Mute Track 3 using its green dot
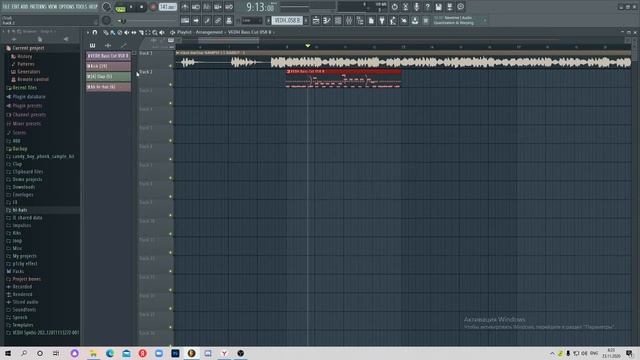Screen dimensions: 640x360 [171, 103]
